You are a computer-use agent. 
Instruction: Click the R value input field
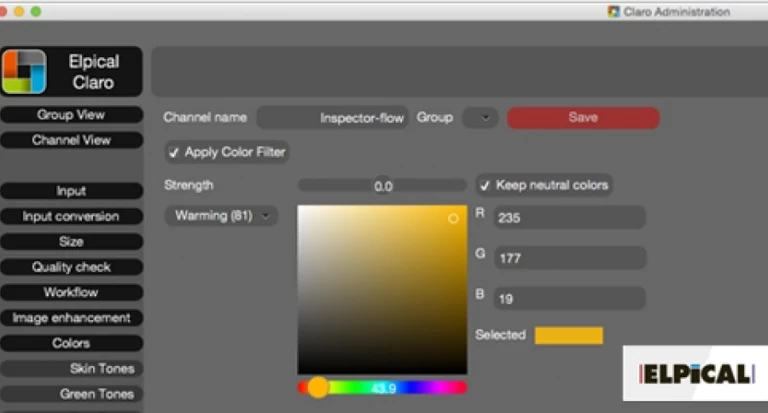(568, 217)
